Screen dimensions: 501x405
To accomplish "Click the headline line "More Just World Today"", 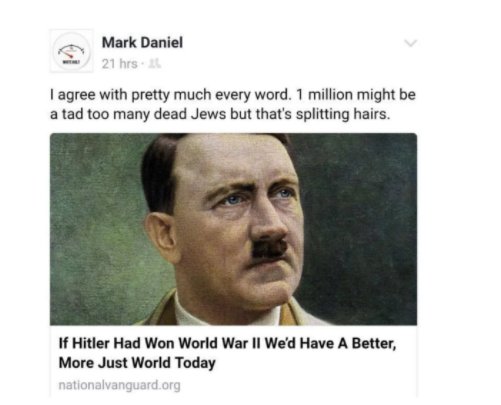I will click(x=137, y=363).
